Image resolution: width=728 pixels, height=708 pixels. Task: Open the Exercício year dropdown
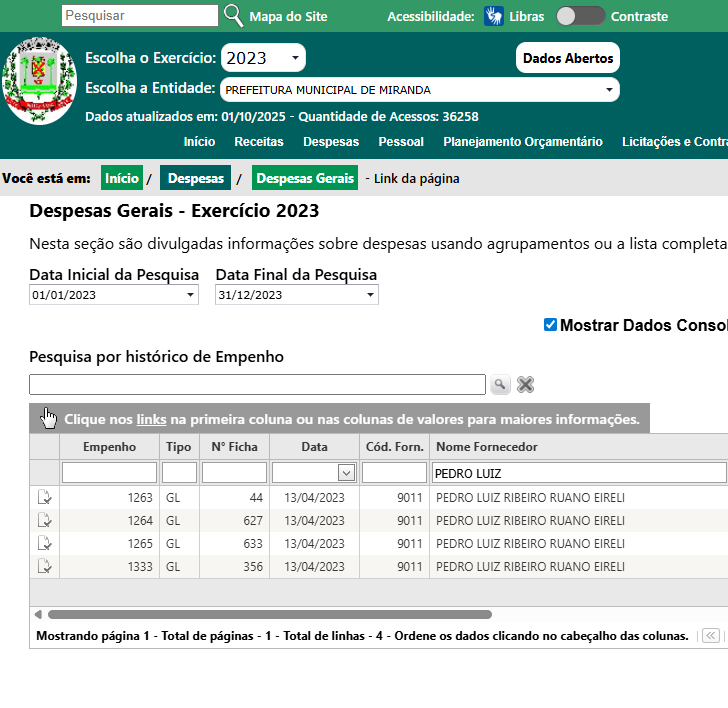[263, 58]
